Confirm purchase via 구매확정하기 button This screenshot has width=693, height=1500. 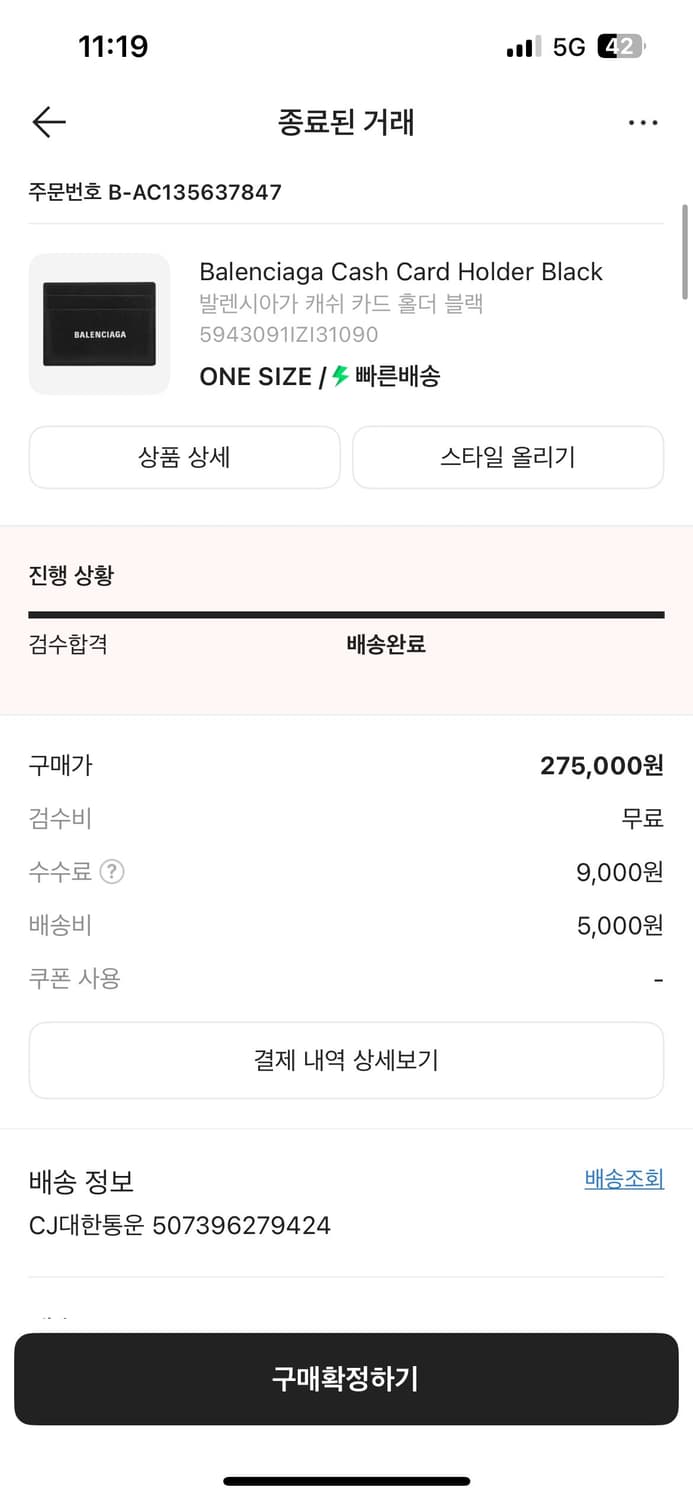point(346,1378)
